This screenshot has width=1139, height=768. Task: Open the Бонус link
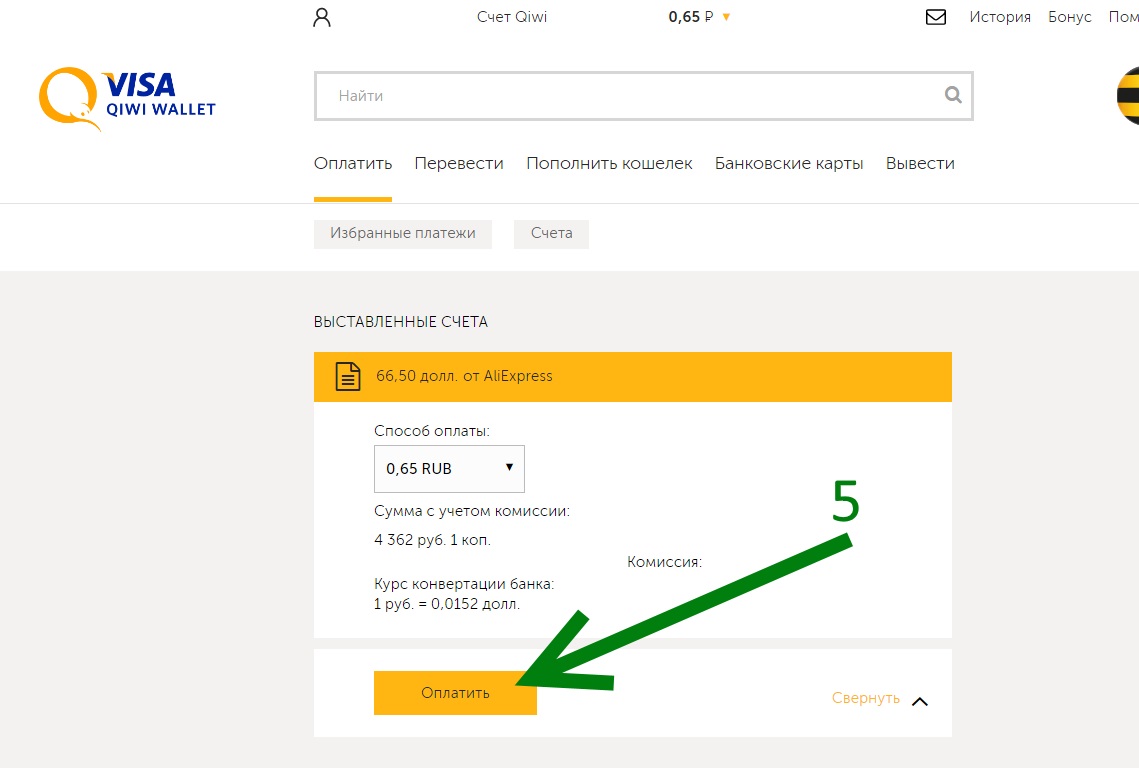coord(1070,17)
